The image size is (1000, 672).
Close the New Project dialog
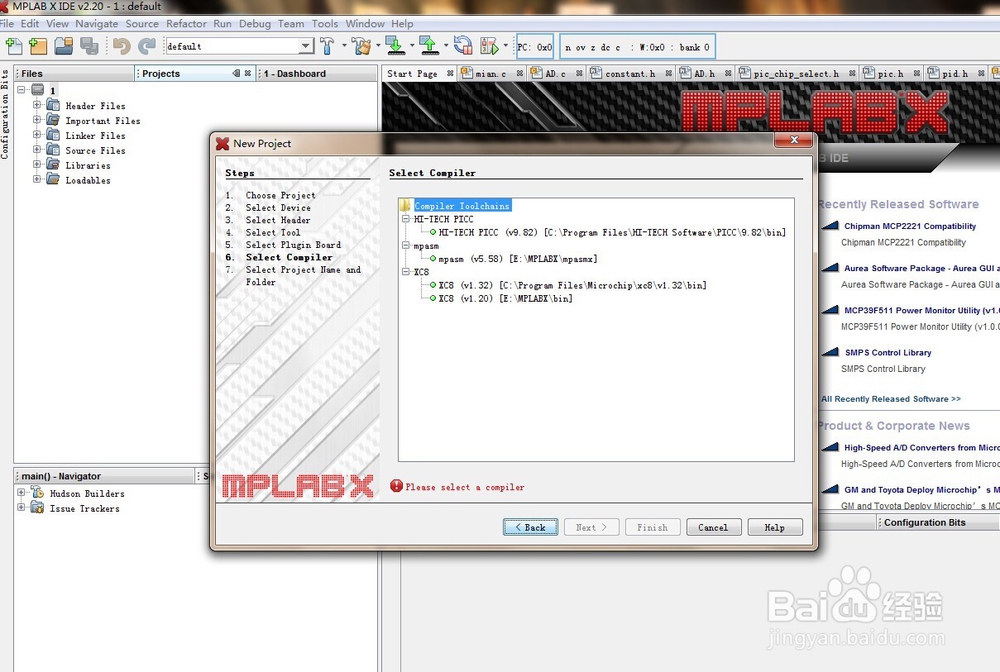point(793,140)
